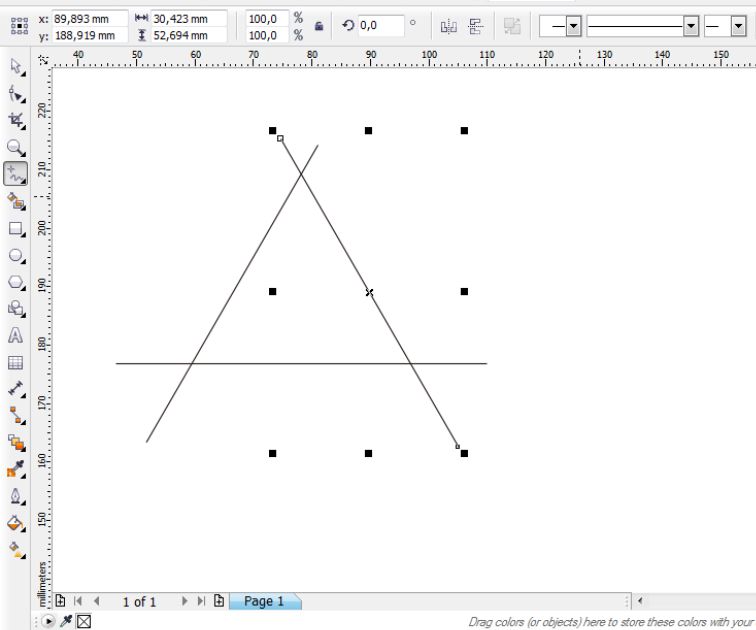Select the Rectangle tool

[16, 228]
